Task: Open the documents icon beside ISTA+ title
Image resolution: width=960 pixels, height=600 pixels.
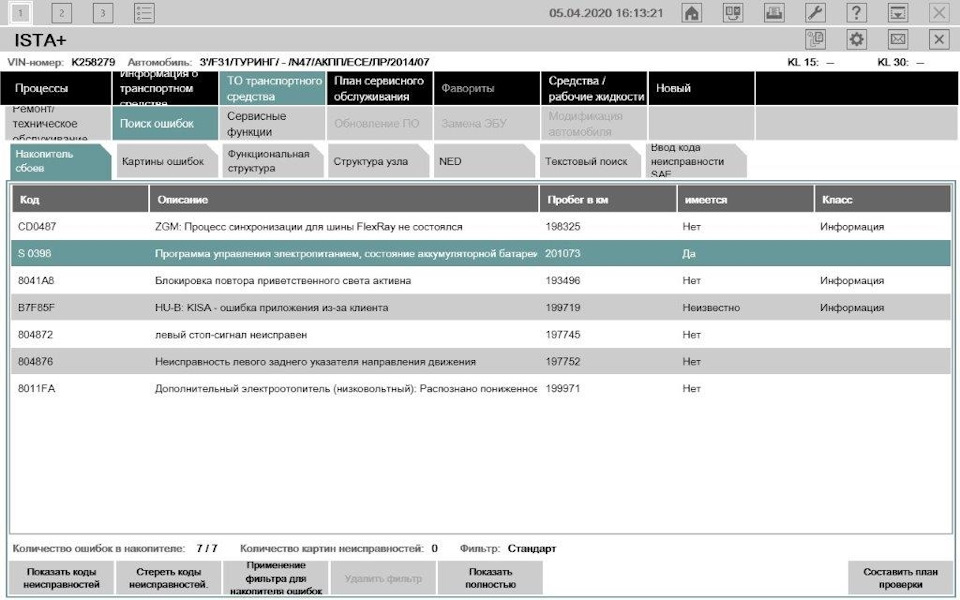Action: point(816,40)
